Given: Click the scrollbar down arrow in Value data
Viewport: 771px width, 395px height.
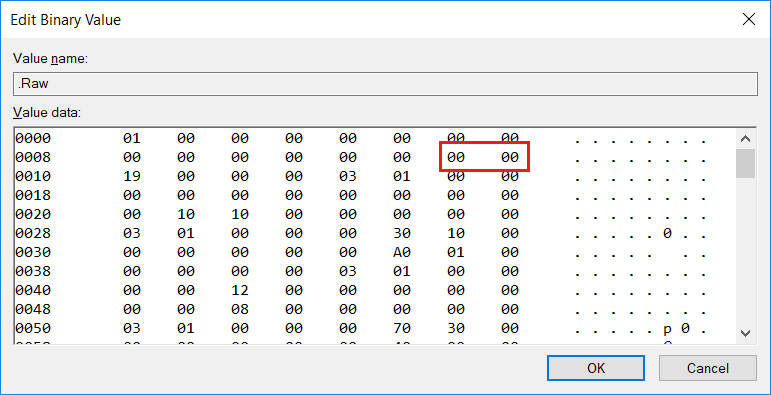Looking at the screenshot, I should tap(745, 333).
